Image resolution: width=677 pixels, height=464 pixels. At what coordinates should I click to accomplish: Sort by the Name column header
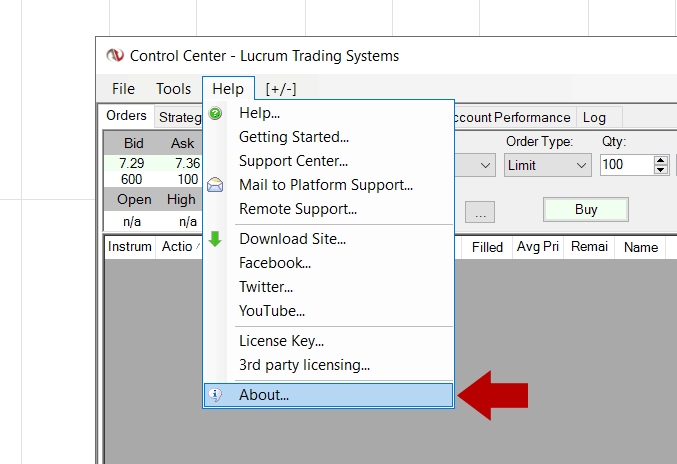click(641, 247)
